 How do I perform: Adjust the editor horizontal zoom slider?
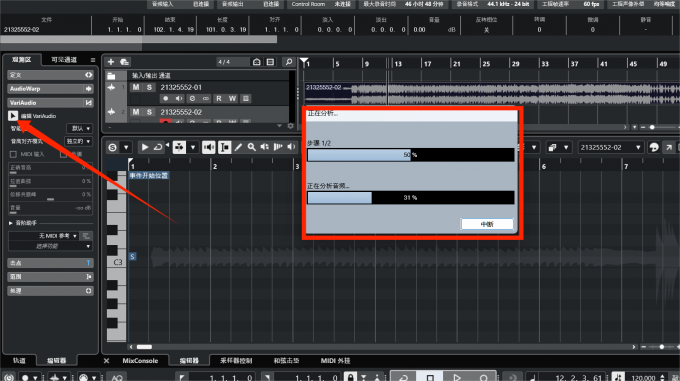pyautogui.click(x=661, y=347)
